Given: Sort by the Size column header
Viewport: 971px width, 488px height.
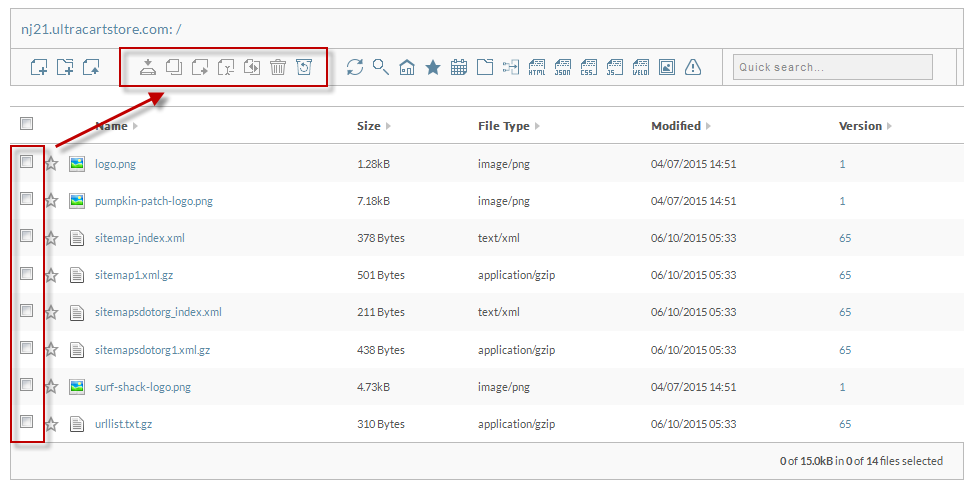Looking at the screenshot, I should (374, 126).
